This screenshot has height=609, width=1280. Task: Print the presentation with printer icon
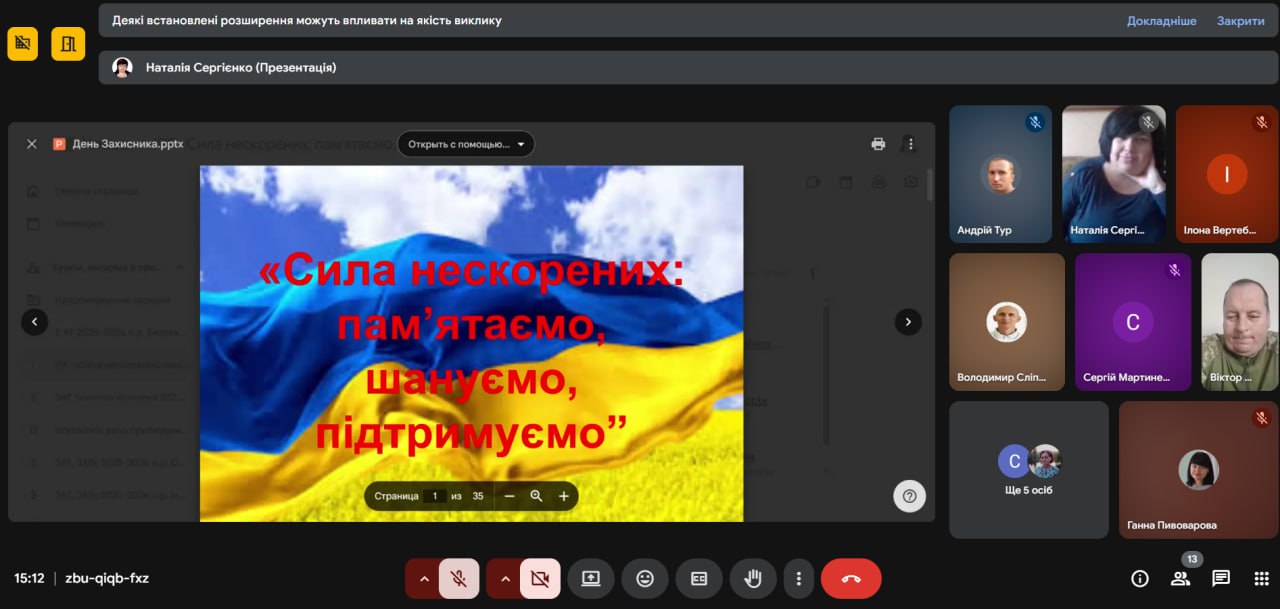(x=878, y=144)
